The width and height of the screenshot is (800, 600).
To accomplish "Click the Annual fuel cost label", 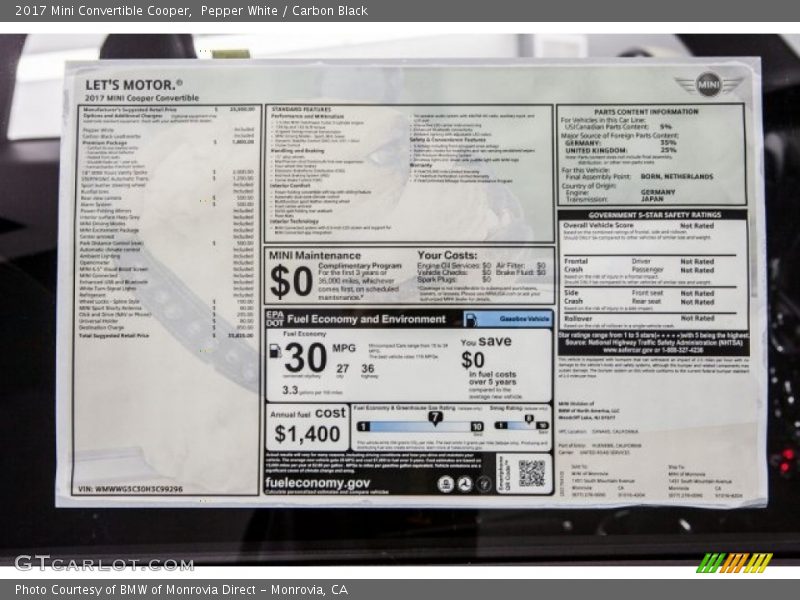I will 308,413.
